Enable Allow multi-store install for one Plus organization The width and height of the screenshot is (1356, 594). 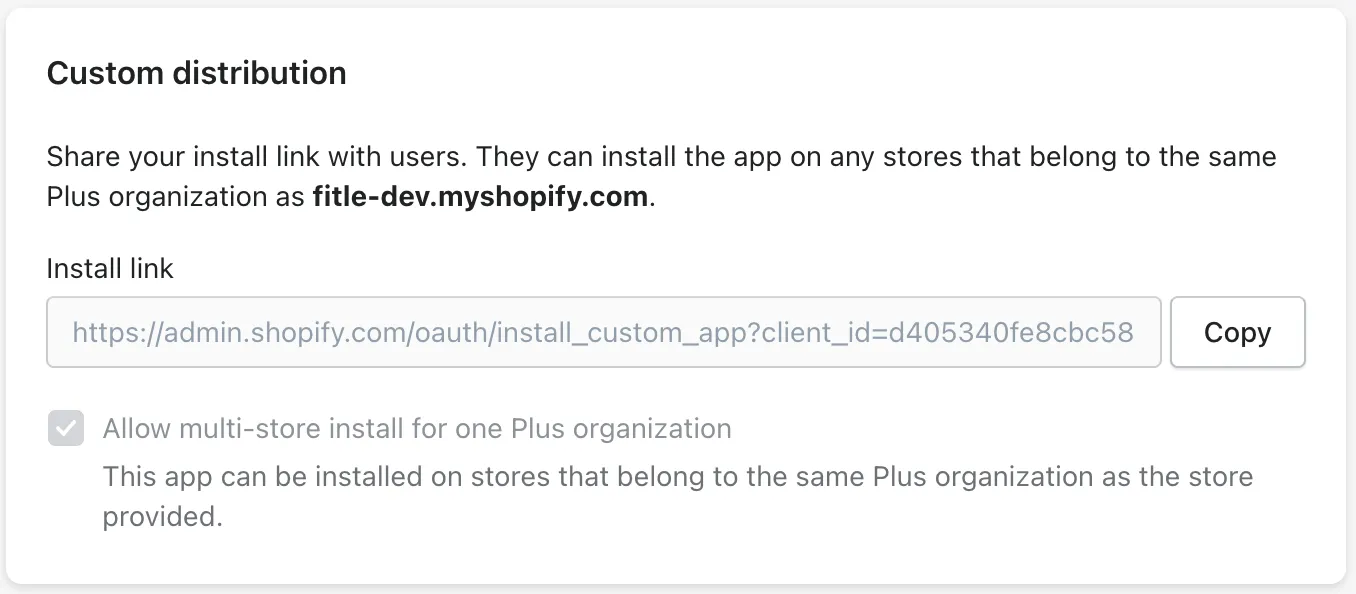tap(66, 428)
